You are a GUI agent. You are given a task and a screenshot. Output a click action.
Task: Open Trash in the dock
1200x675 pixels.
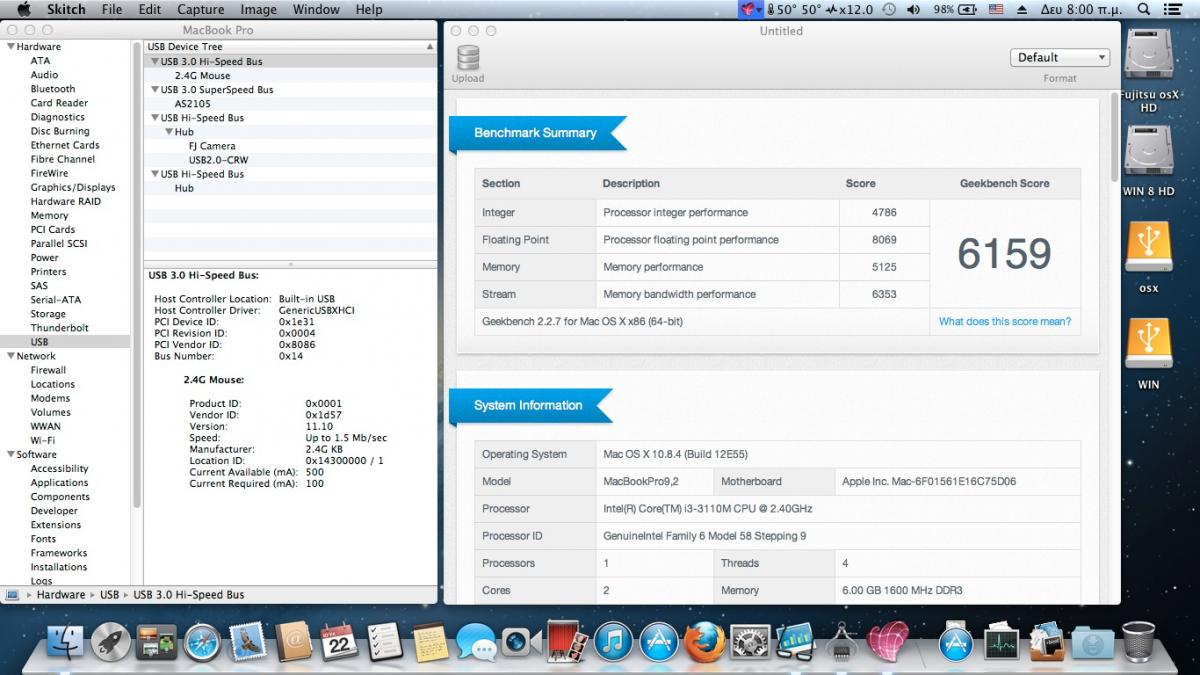[1138, 641]
